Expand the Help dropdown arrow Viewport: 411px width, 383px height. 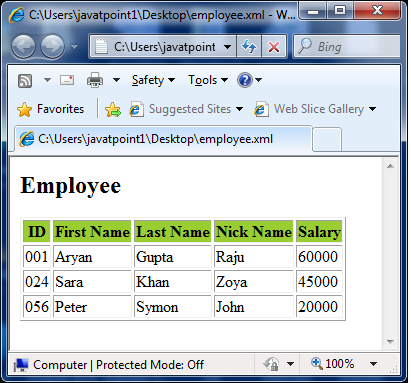coord(258,80)
